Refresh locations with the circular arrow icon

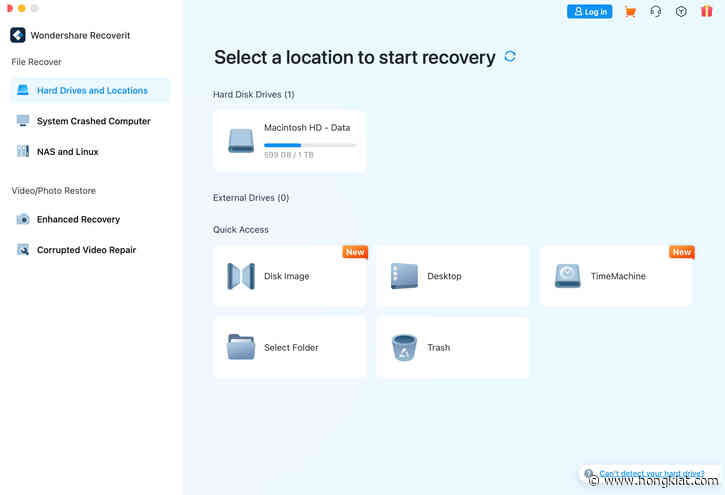coord(510,56)
